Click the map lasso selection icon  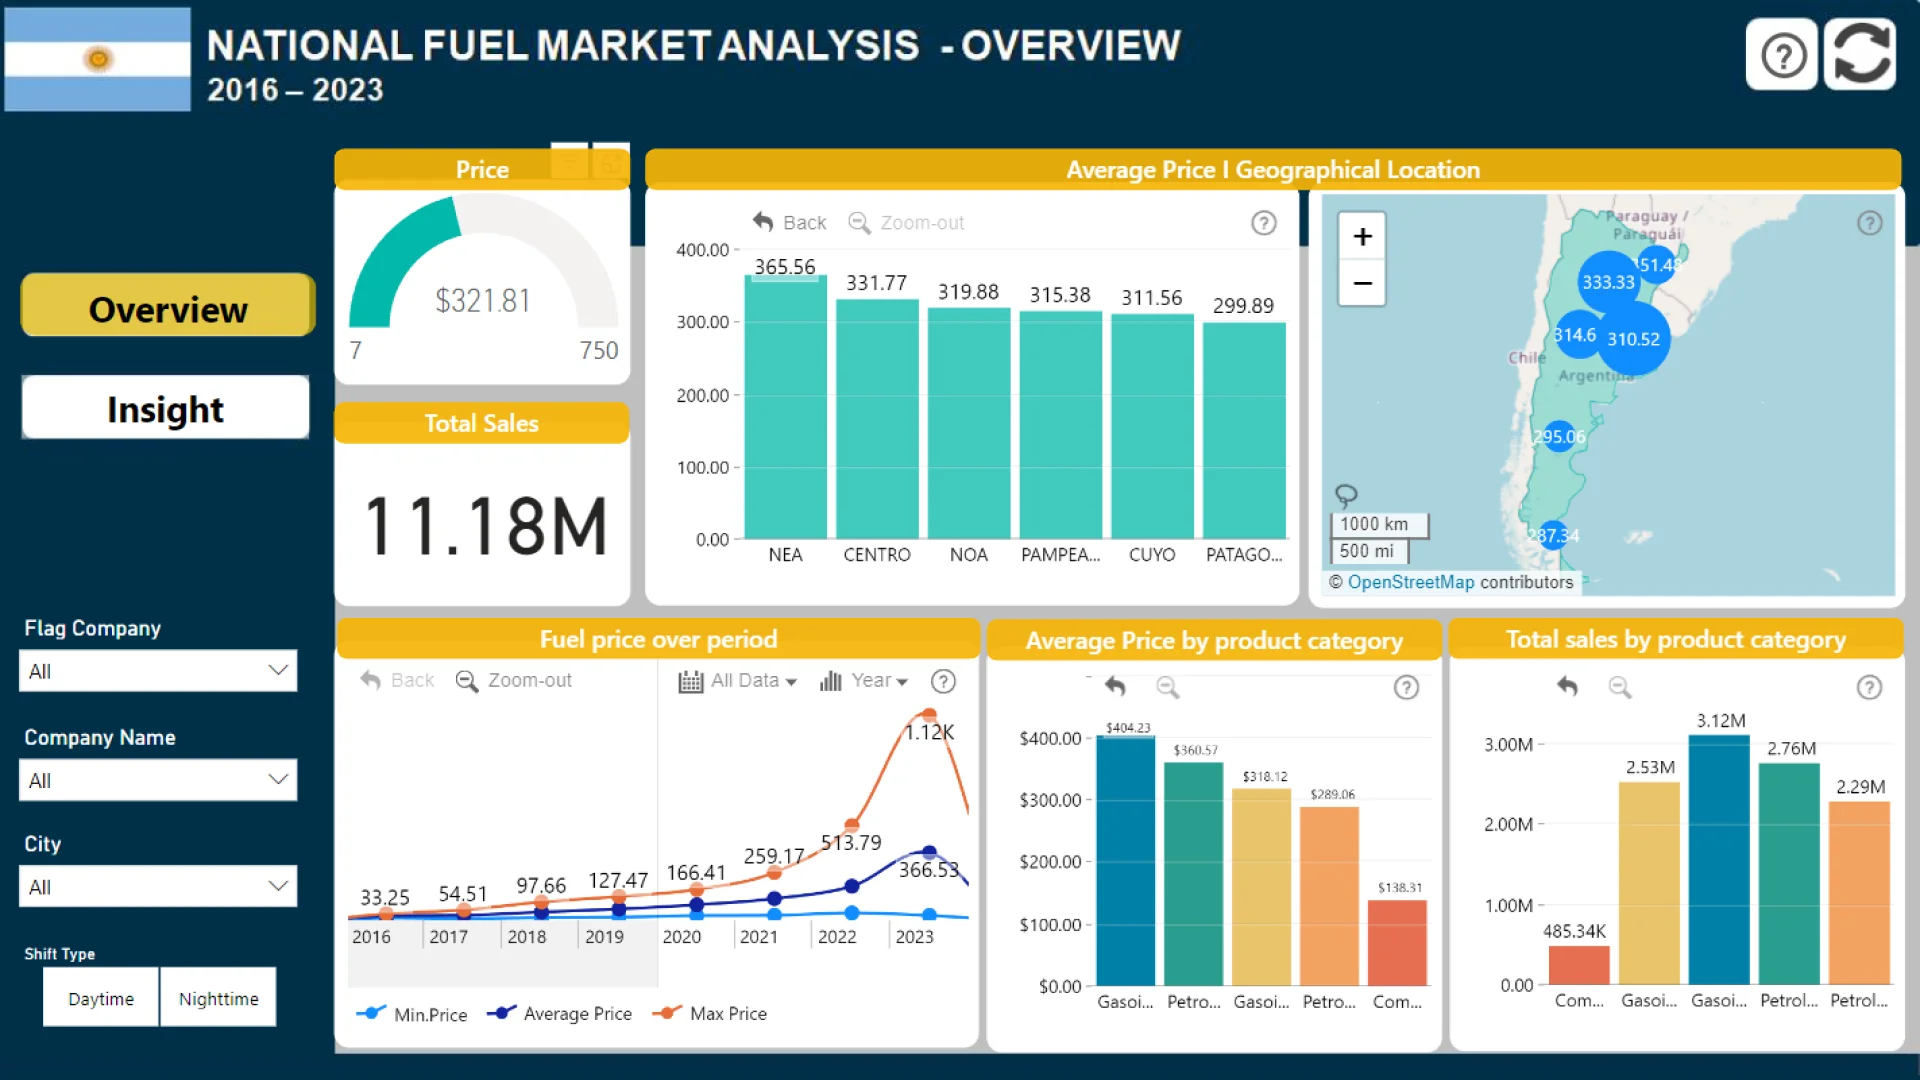1346,495
